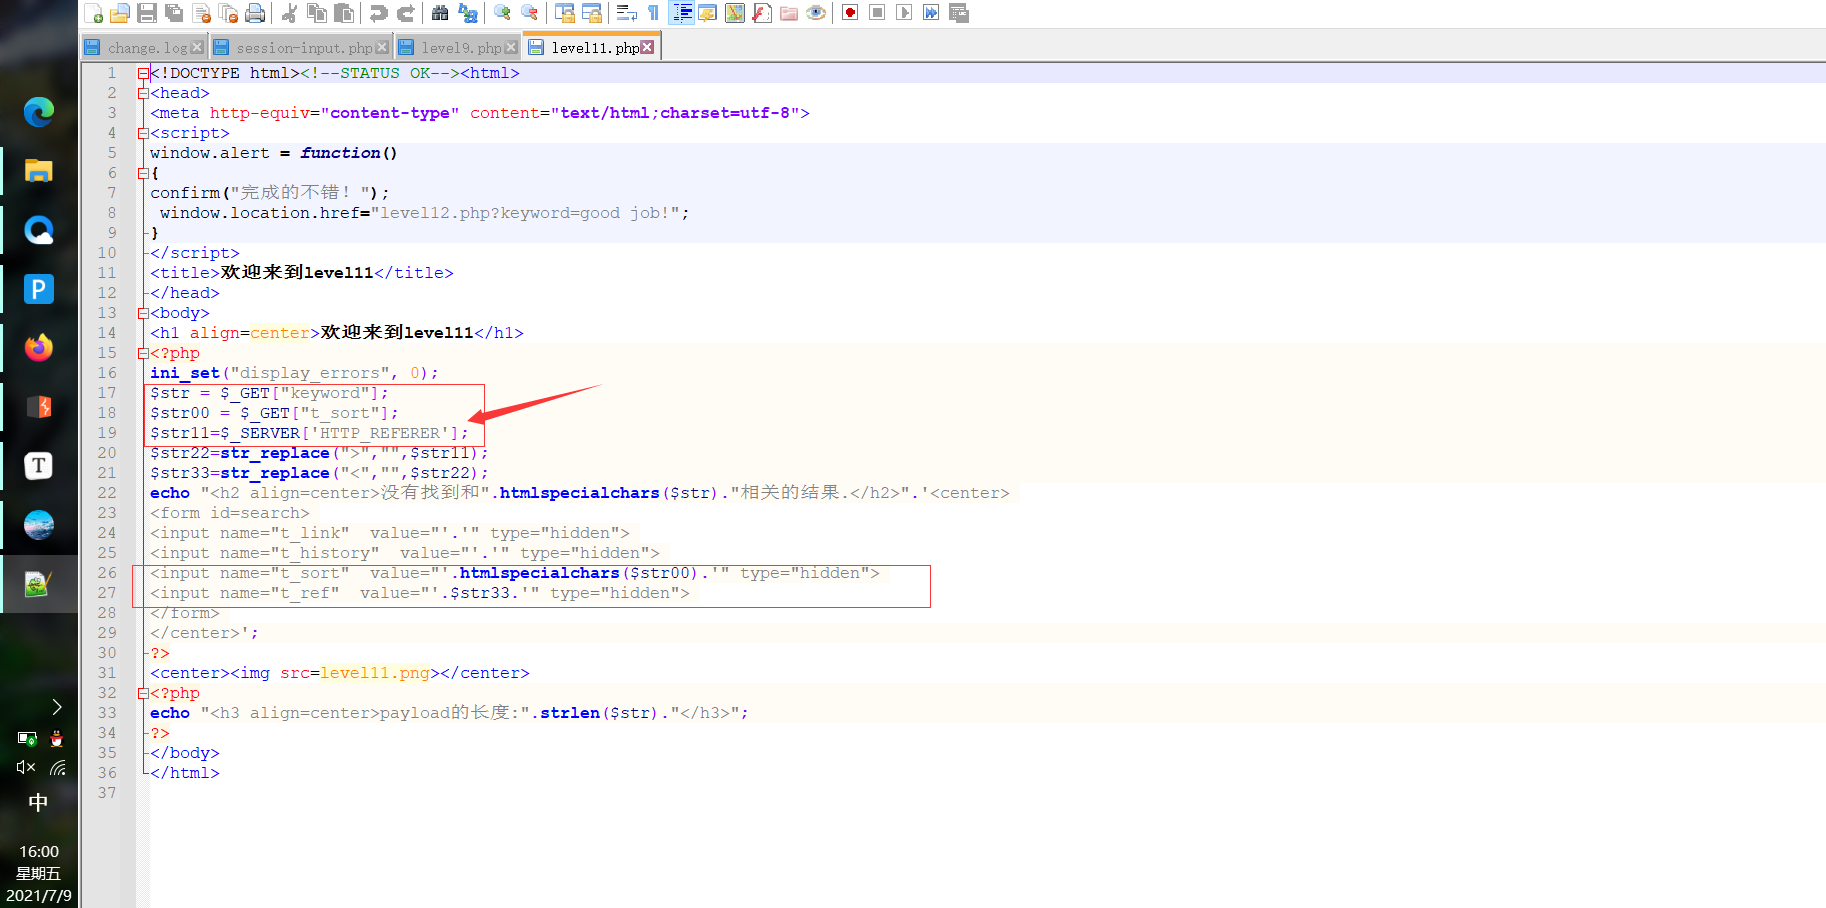Create a new file with the New icon
The height and width of the screenshot is (908, 1826).
pyautogui.click(x=93, y=13)
